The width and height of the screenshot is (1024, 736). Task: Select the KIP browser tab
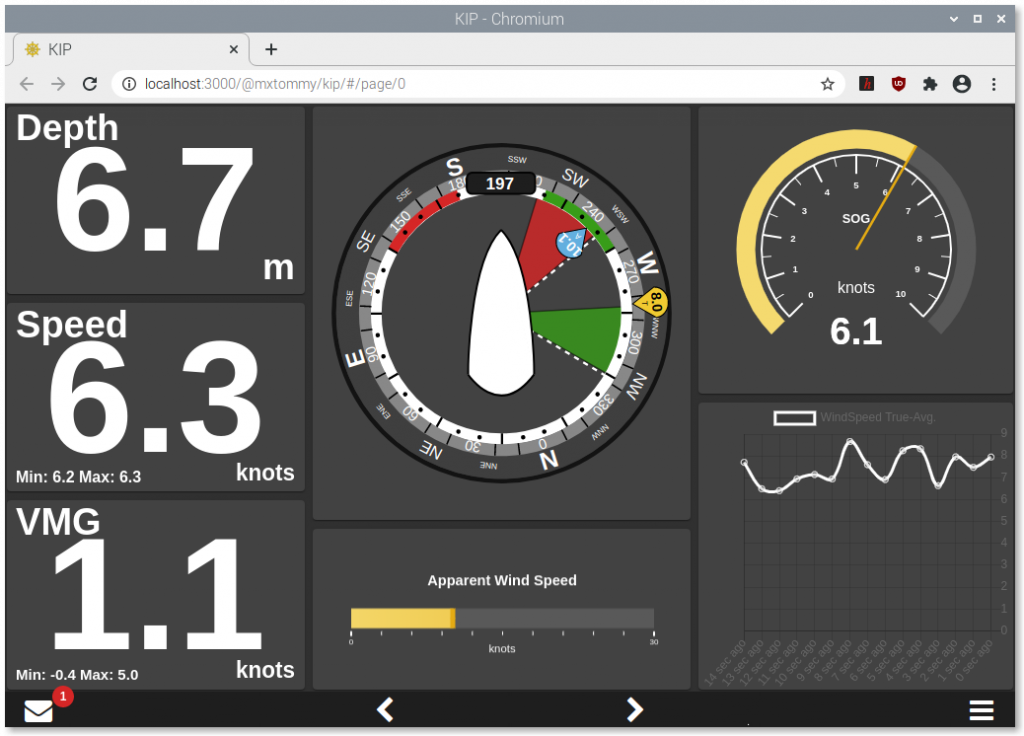click(120, 49)
